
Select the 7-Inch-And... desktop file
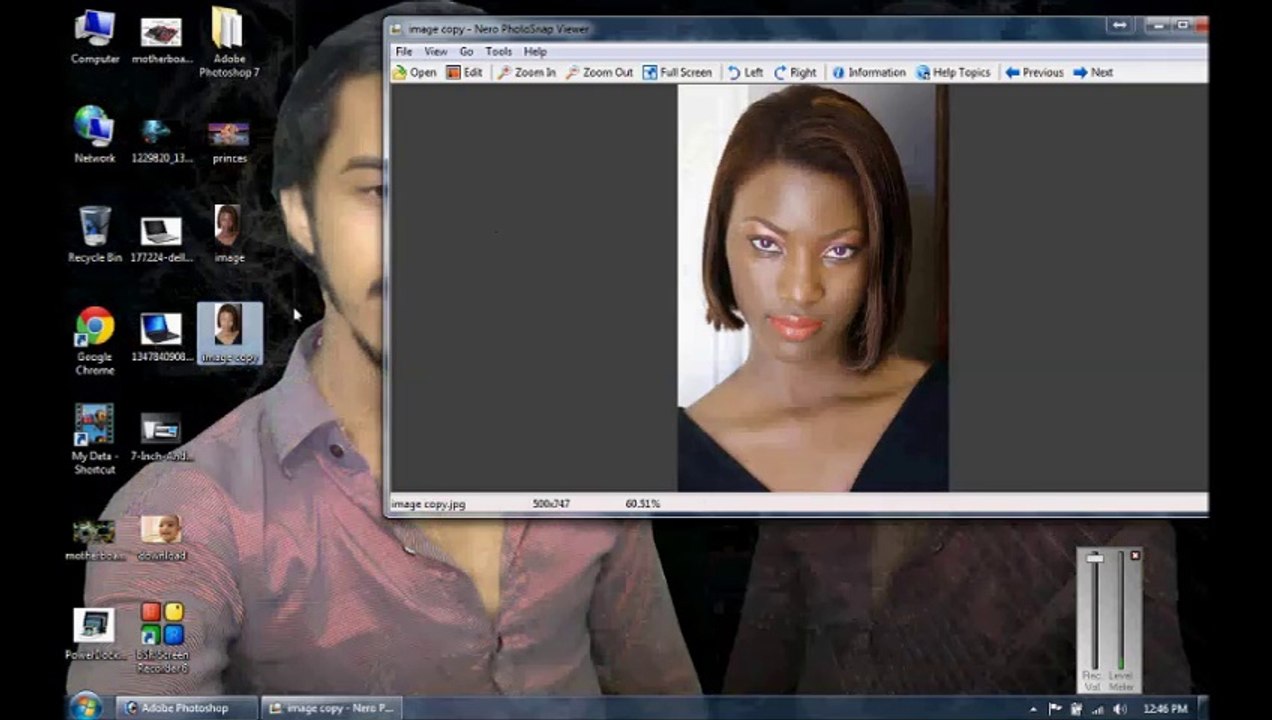point(161,437)
